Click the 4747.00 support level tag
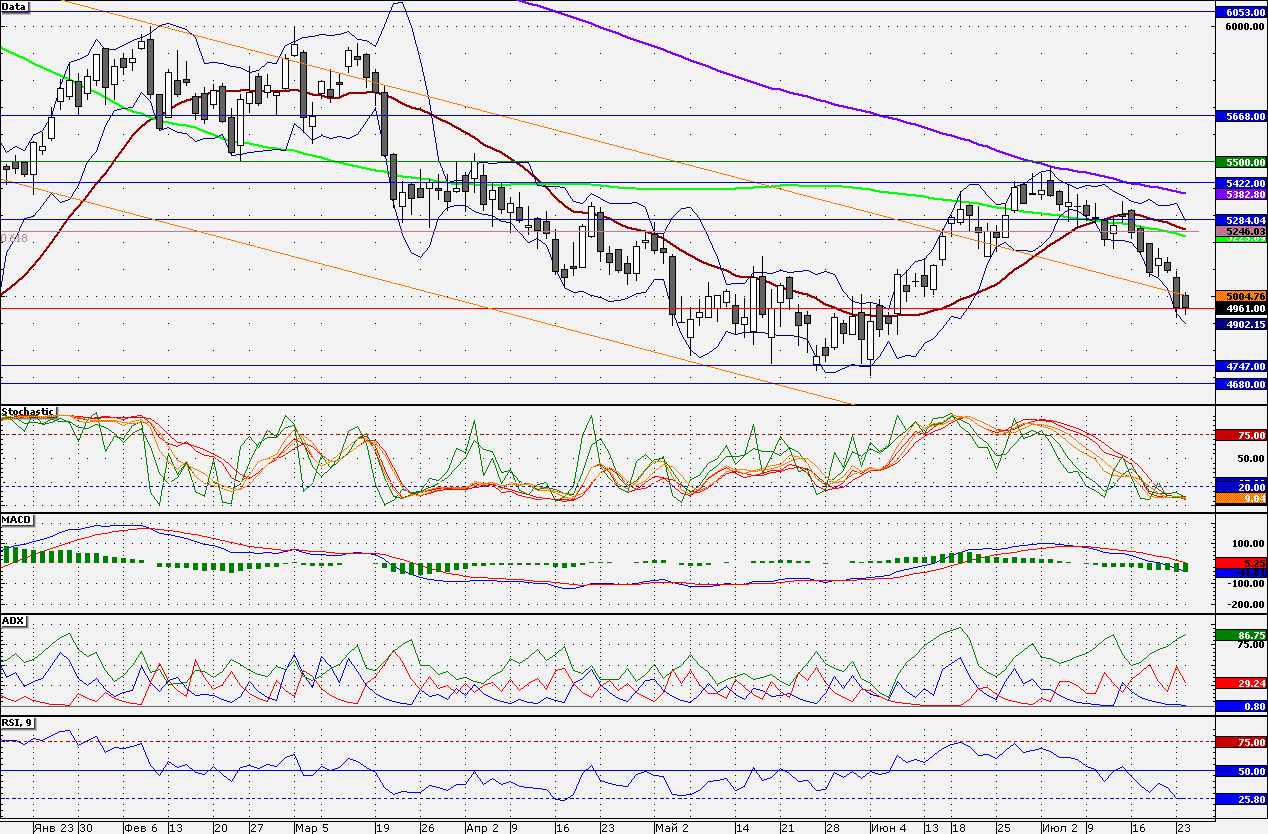The image size is (1268, 834). pyautogui.click(x=1240, y=366)
